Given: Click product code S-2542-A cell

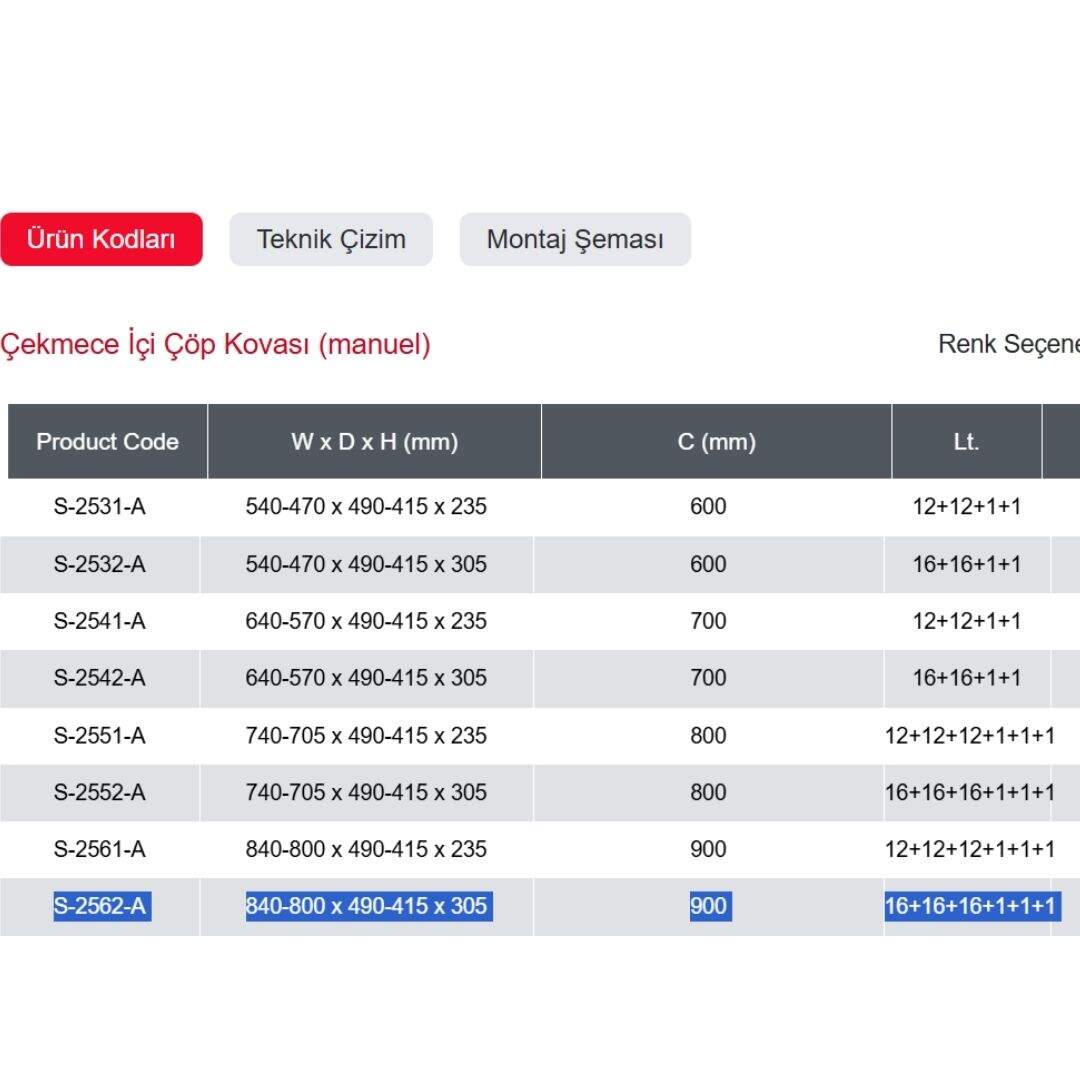Looking at the screenshot, I should pos(100,678).
